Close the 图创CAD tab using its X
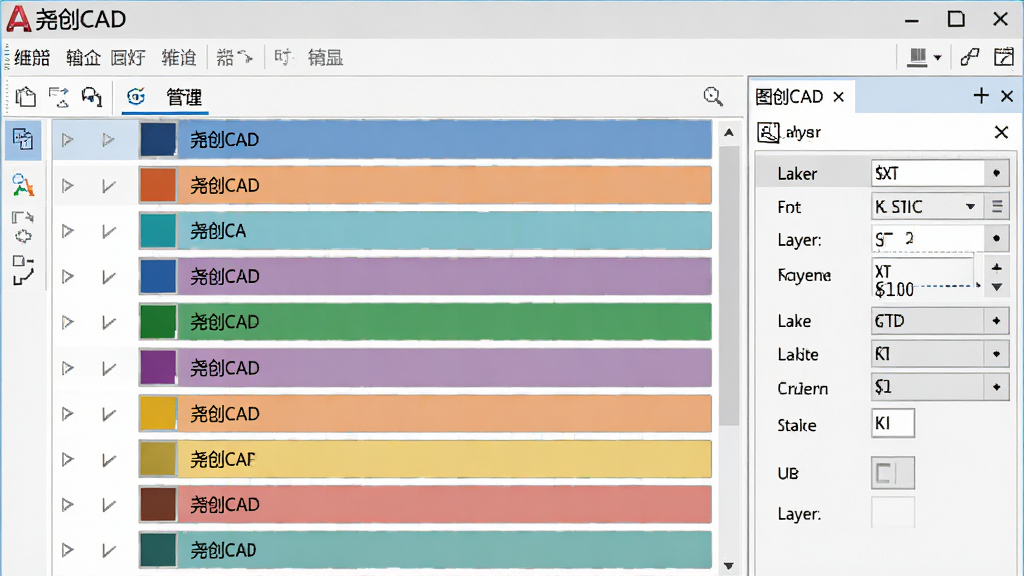The height and width of the screenshot is (576, 1024). [839, 97]
